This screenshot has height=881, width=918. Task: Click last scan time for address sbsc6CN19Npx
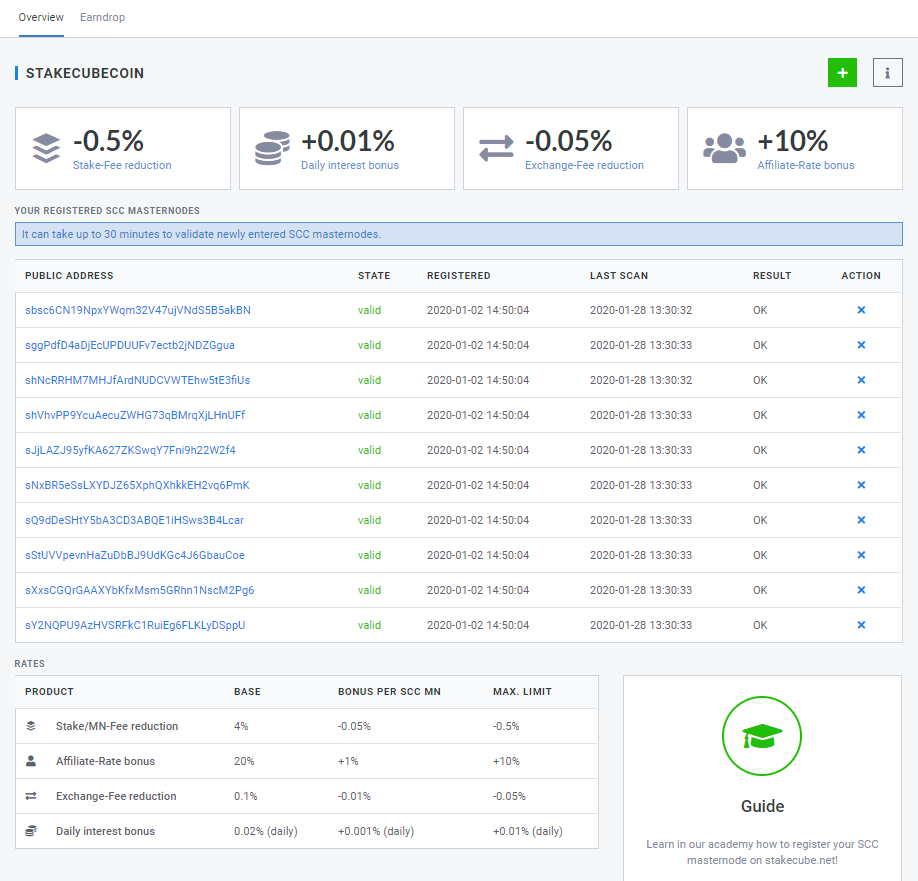point(641,310)
